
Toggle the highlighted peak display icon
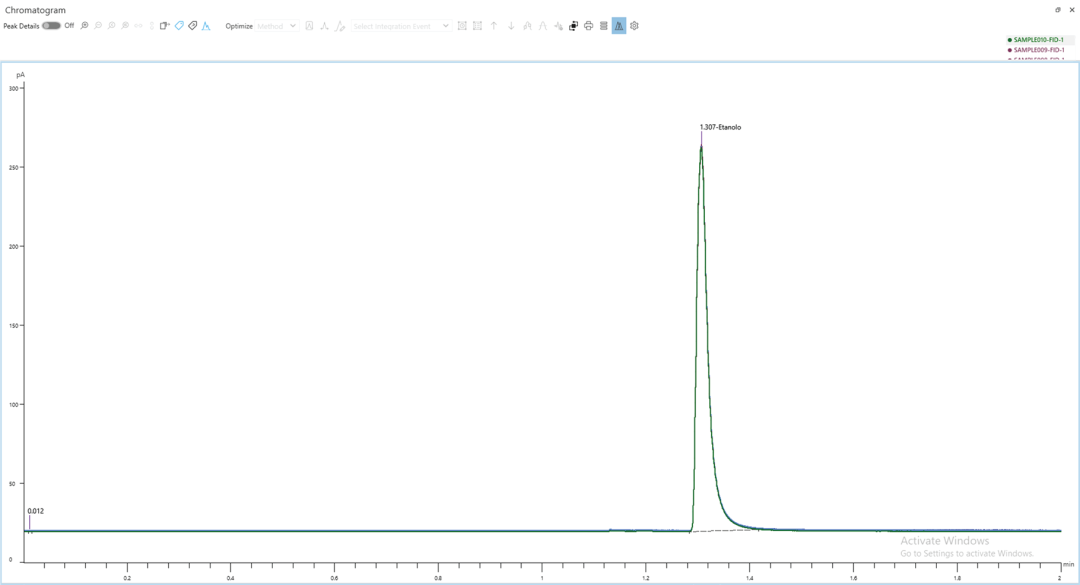click(619, 25)
